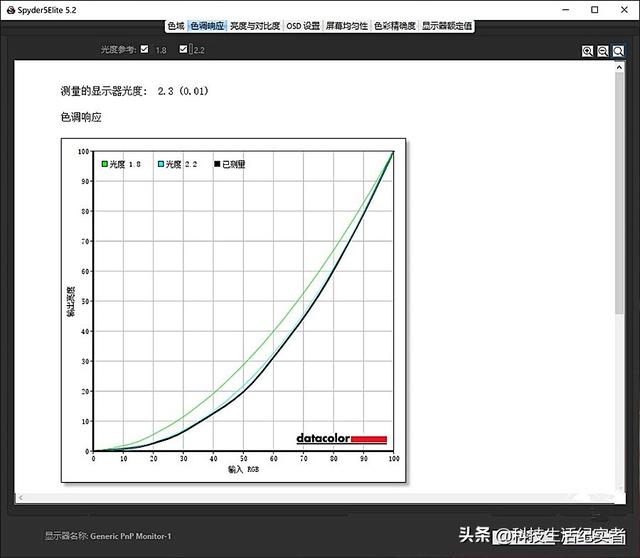The width and height of the screenshot is (640, 558).
Task: Toggle the 1.8 gamma reference checkbox
Action: coord(144,49)
